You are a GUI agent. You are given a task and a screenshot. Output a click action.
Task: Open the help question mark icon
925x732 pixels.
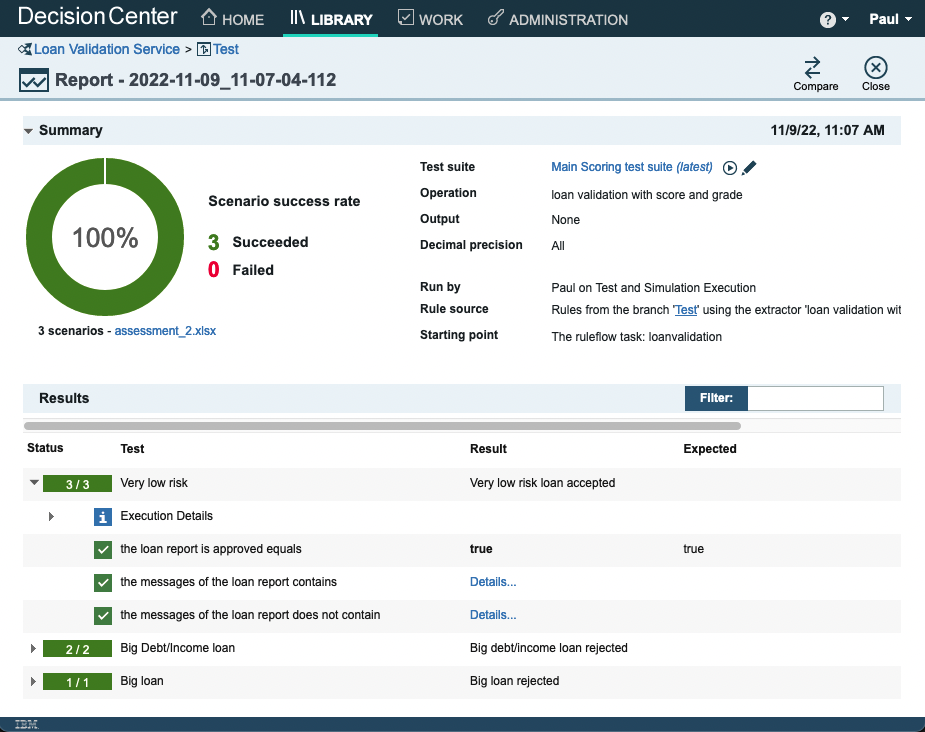(x=828, y=20)
